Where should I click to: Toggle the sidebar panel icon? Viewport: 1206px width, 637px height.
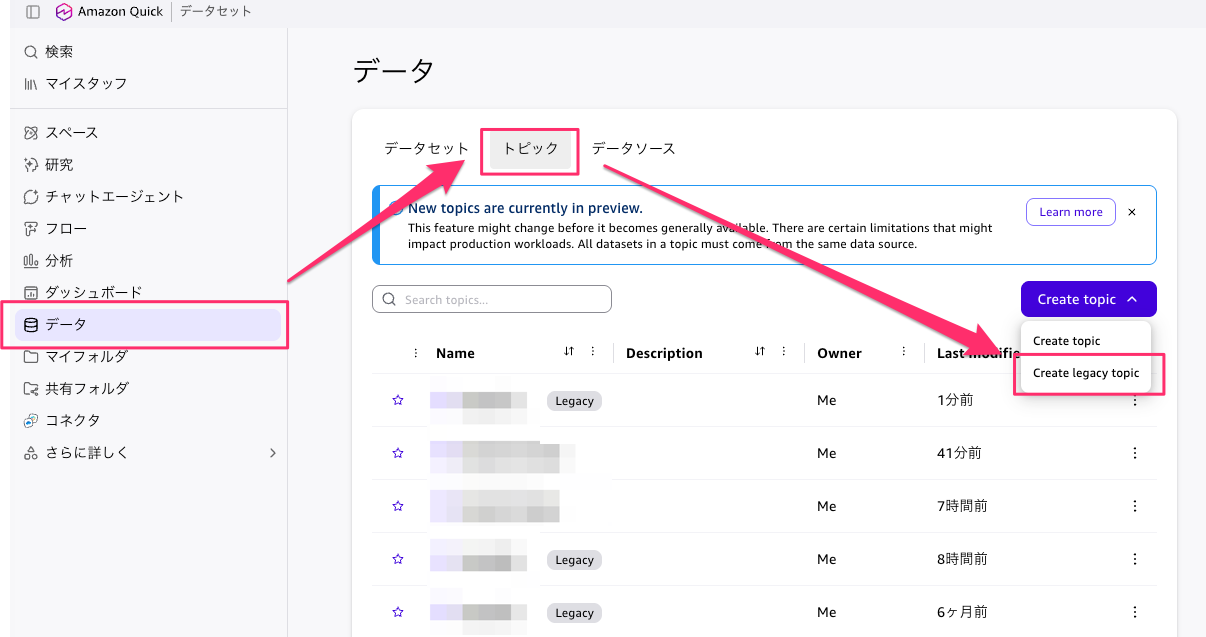click(x=33, y=12)
